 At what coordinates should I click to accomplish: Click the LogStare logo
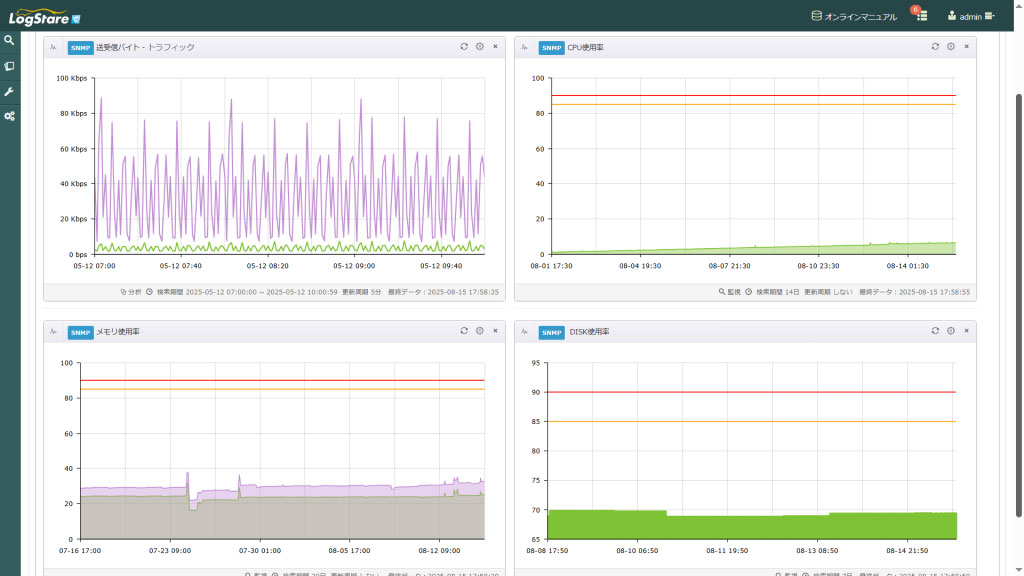pyautogui.click(x=44, y=16)
